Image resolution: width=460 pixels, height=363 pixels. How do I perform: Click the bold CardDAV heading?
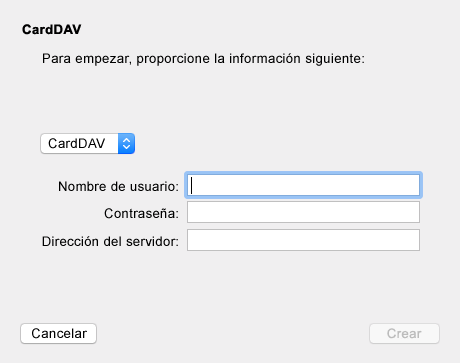(52, 30)
